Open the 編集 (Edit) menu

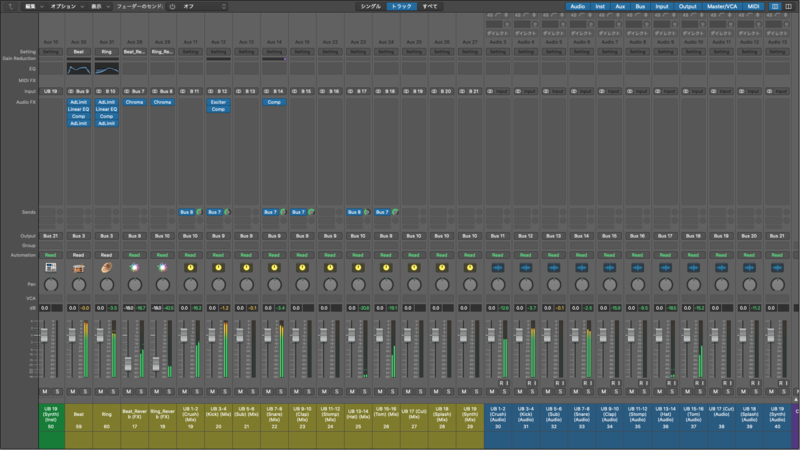click(34, 7)
